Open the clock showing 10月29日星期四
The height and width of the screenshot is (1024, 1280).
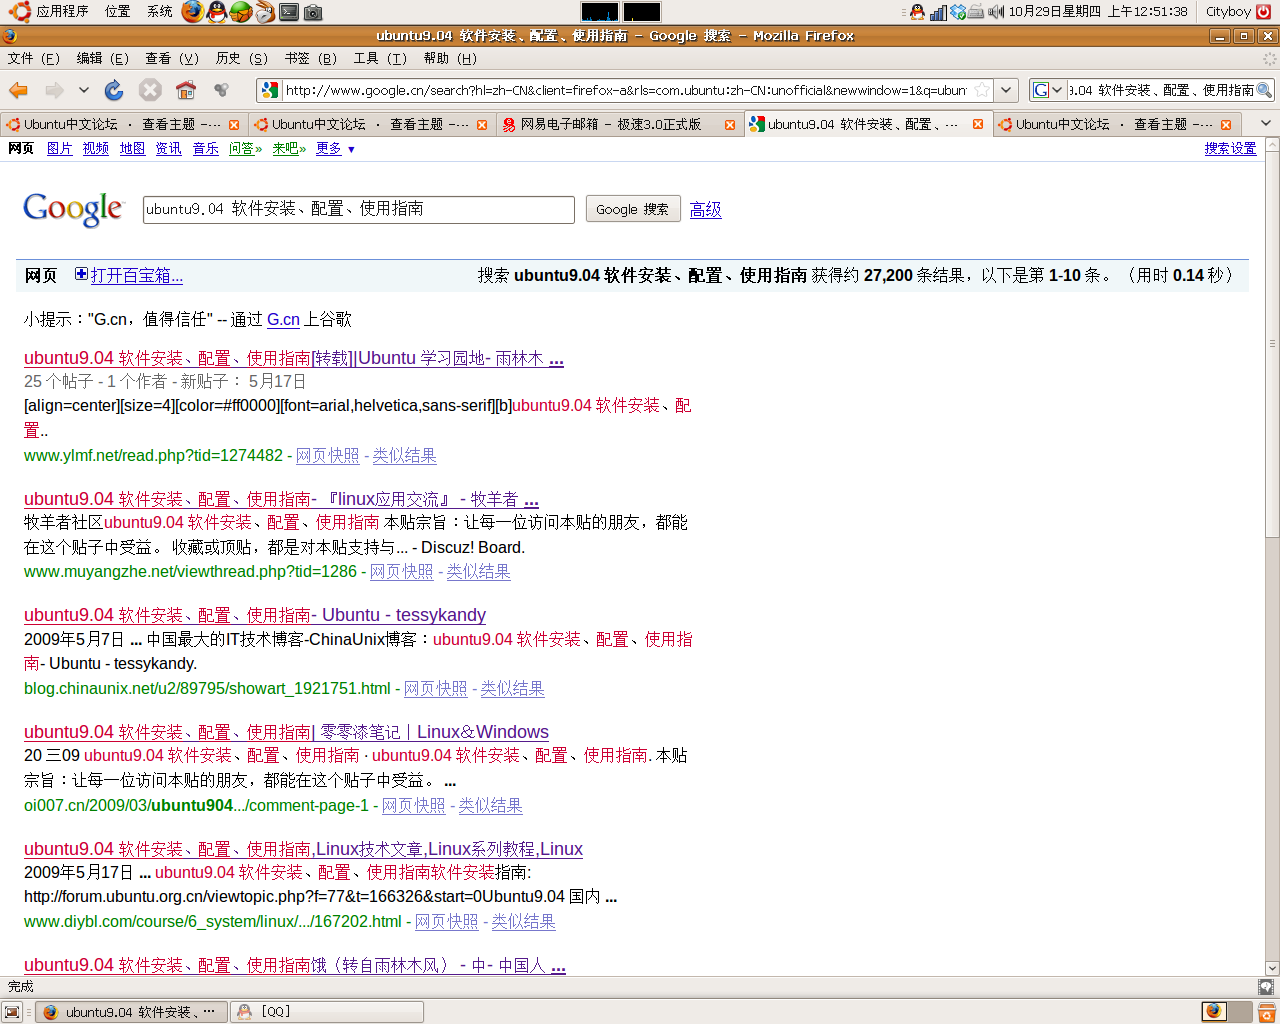(1098, 12)
